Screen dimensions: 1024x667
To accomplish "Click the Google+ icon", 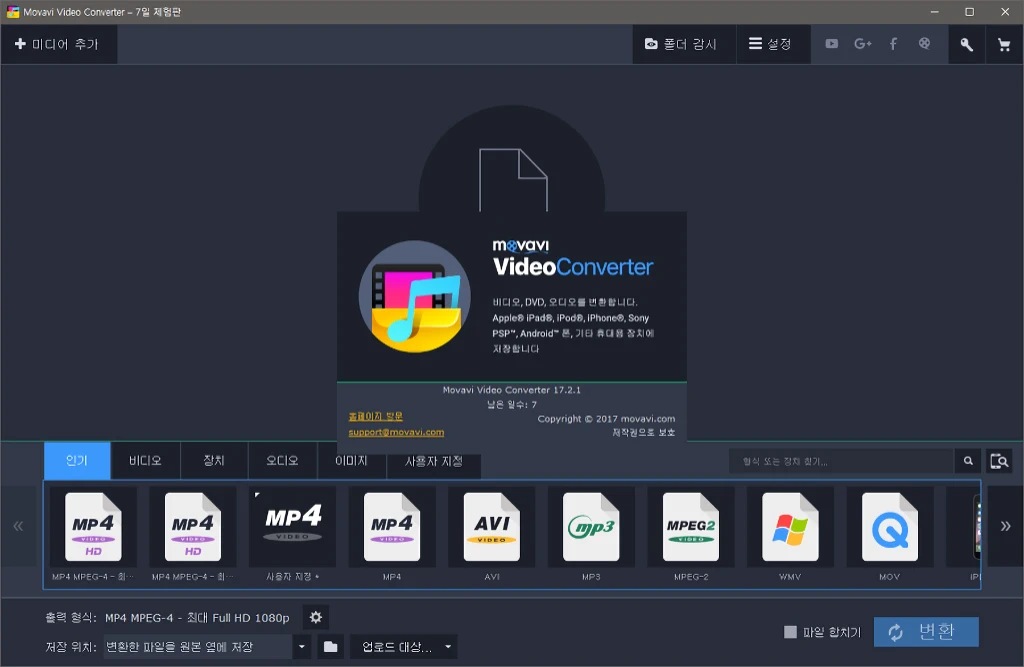I will point(863,44).
